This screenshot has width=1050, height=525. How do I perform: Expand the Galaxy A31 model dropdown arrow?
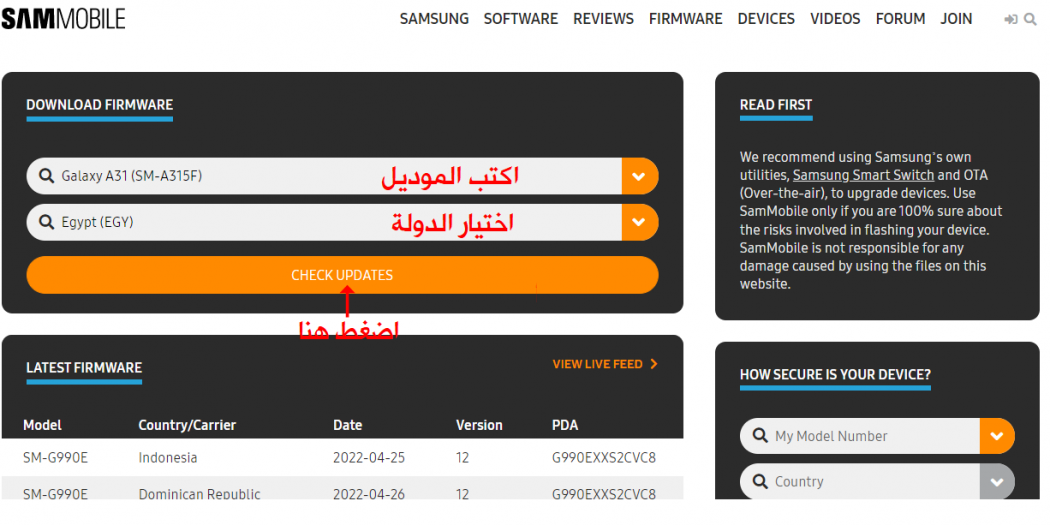tap(640, 176)
